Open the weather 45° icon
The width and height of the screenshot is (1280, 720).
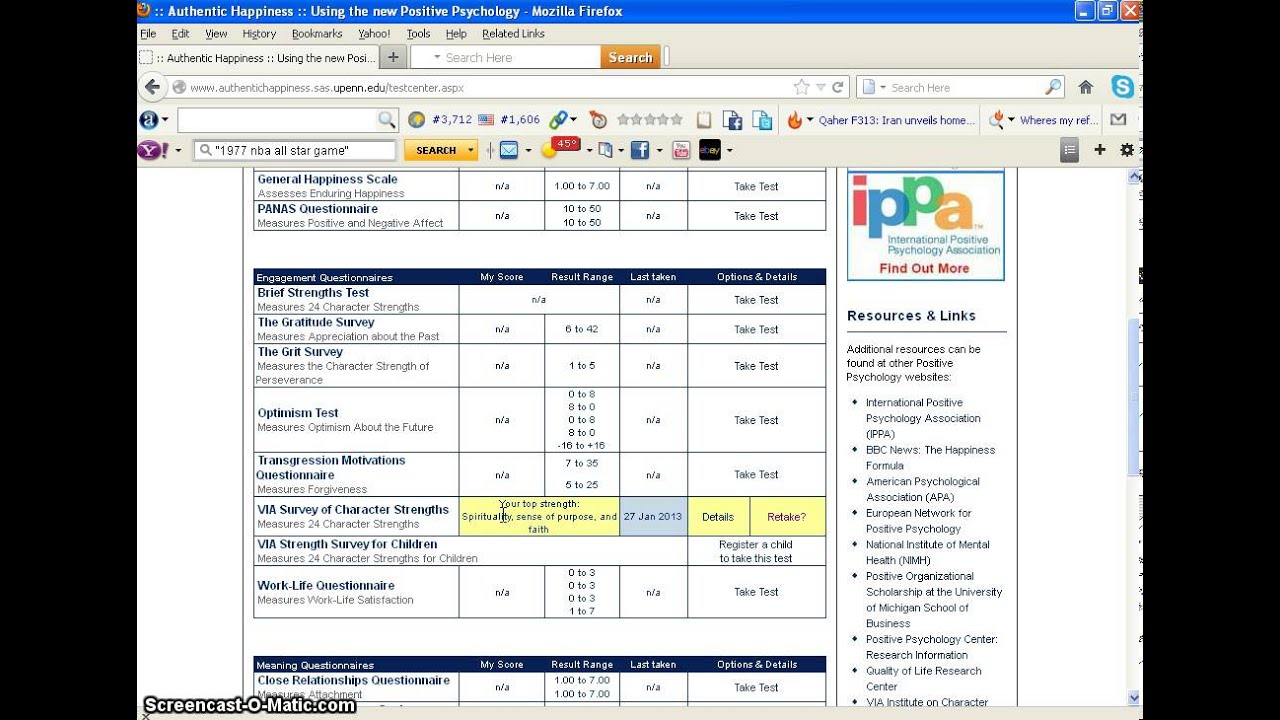click(561, 148)
